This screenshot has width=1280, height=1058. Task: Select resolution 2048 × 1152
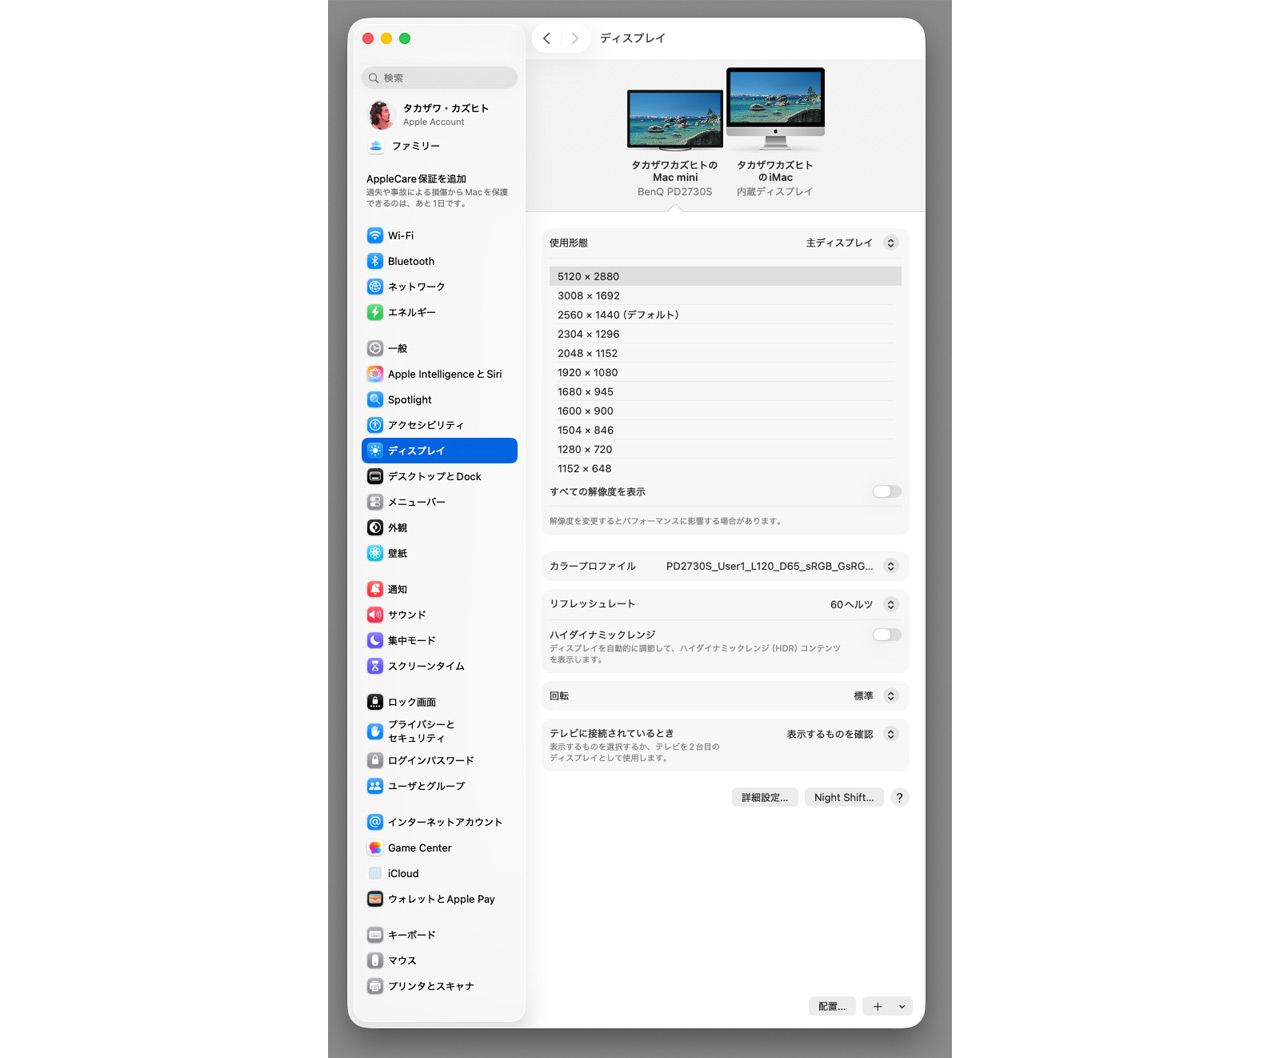pos(725,353)
